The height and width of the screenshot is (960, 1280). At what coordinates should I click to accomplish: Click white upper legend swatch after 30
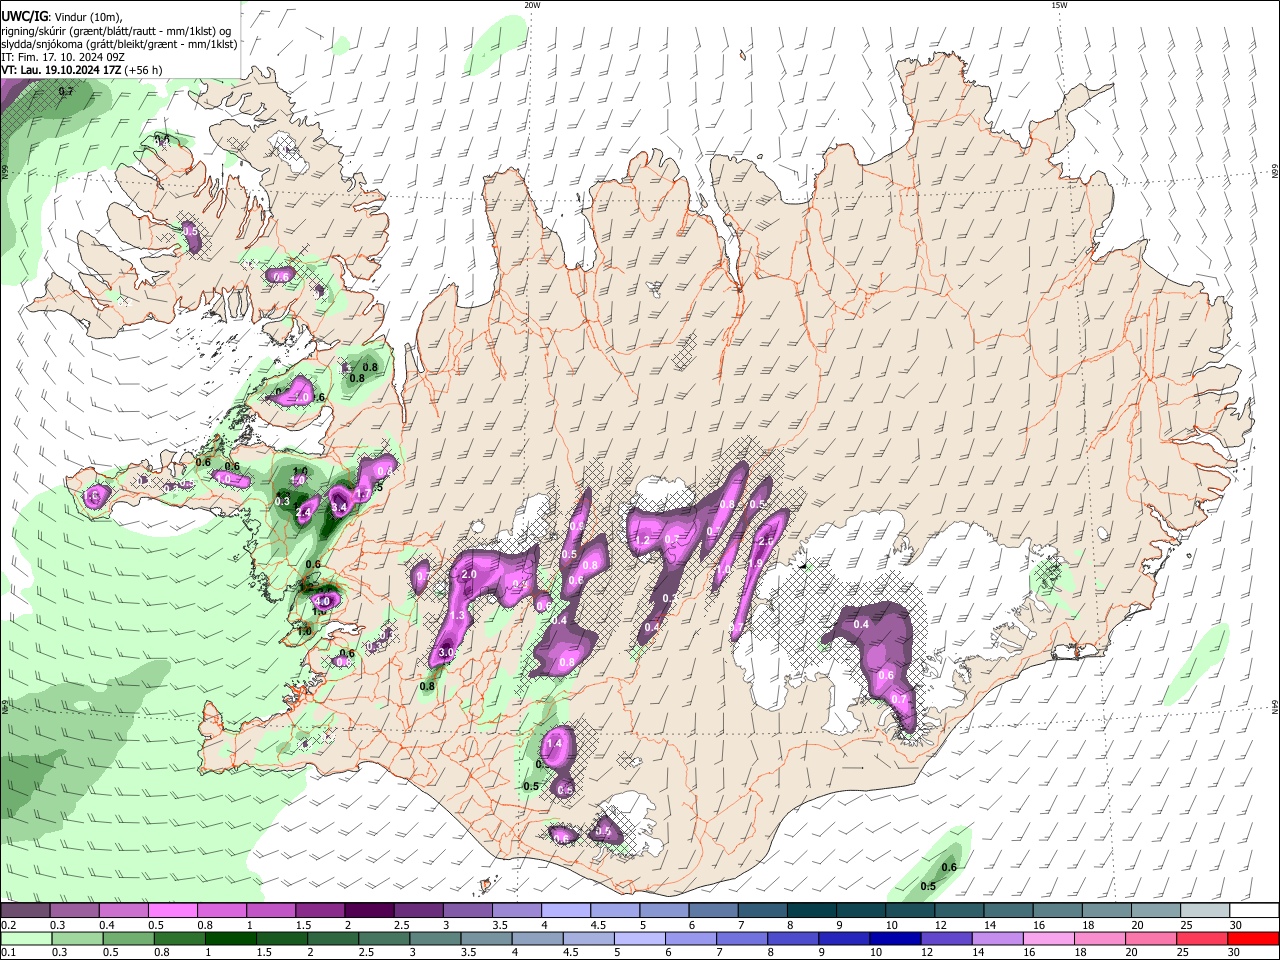[x=1252, y=911]
